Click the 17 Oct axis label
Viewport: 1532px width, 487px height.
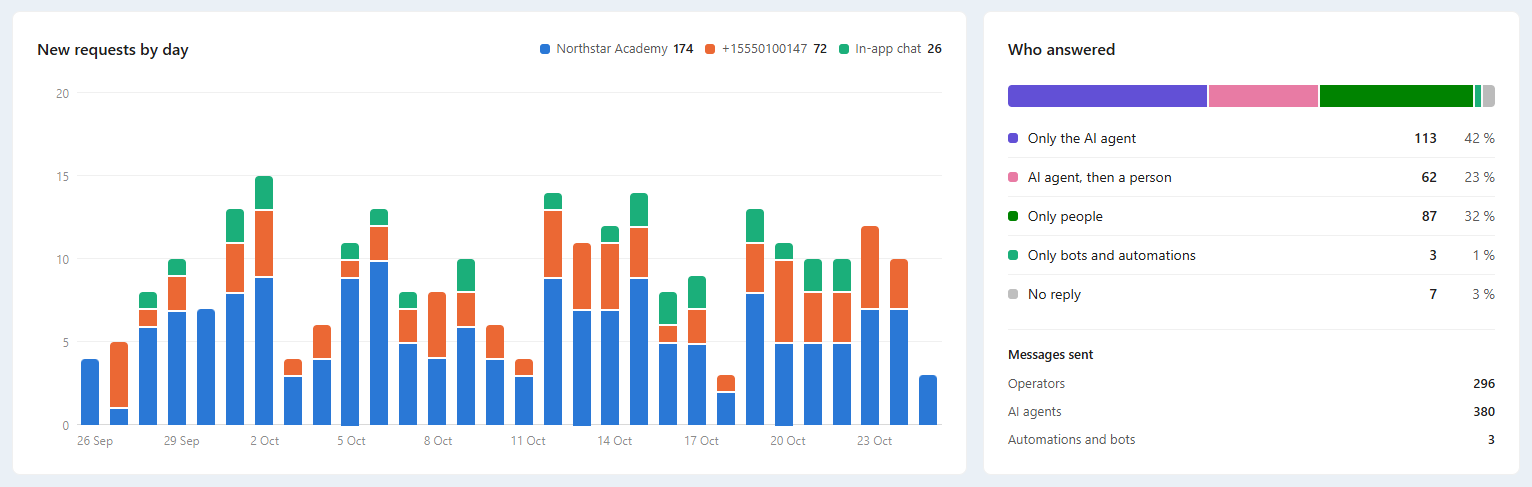point(701,441)
